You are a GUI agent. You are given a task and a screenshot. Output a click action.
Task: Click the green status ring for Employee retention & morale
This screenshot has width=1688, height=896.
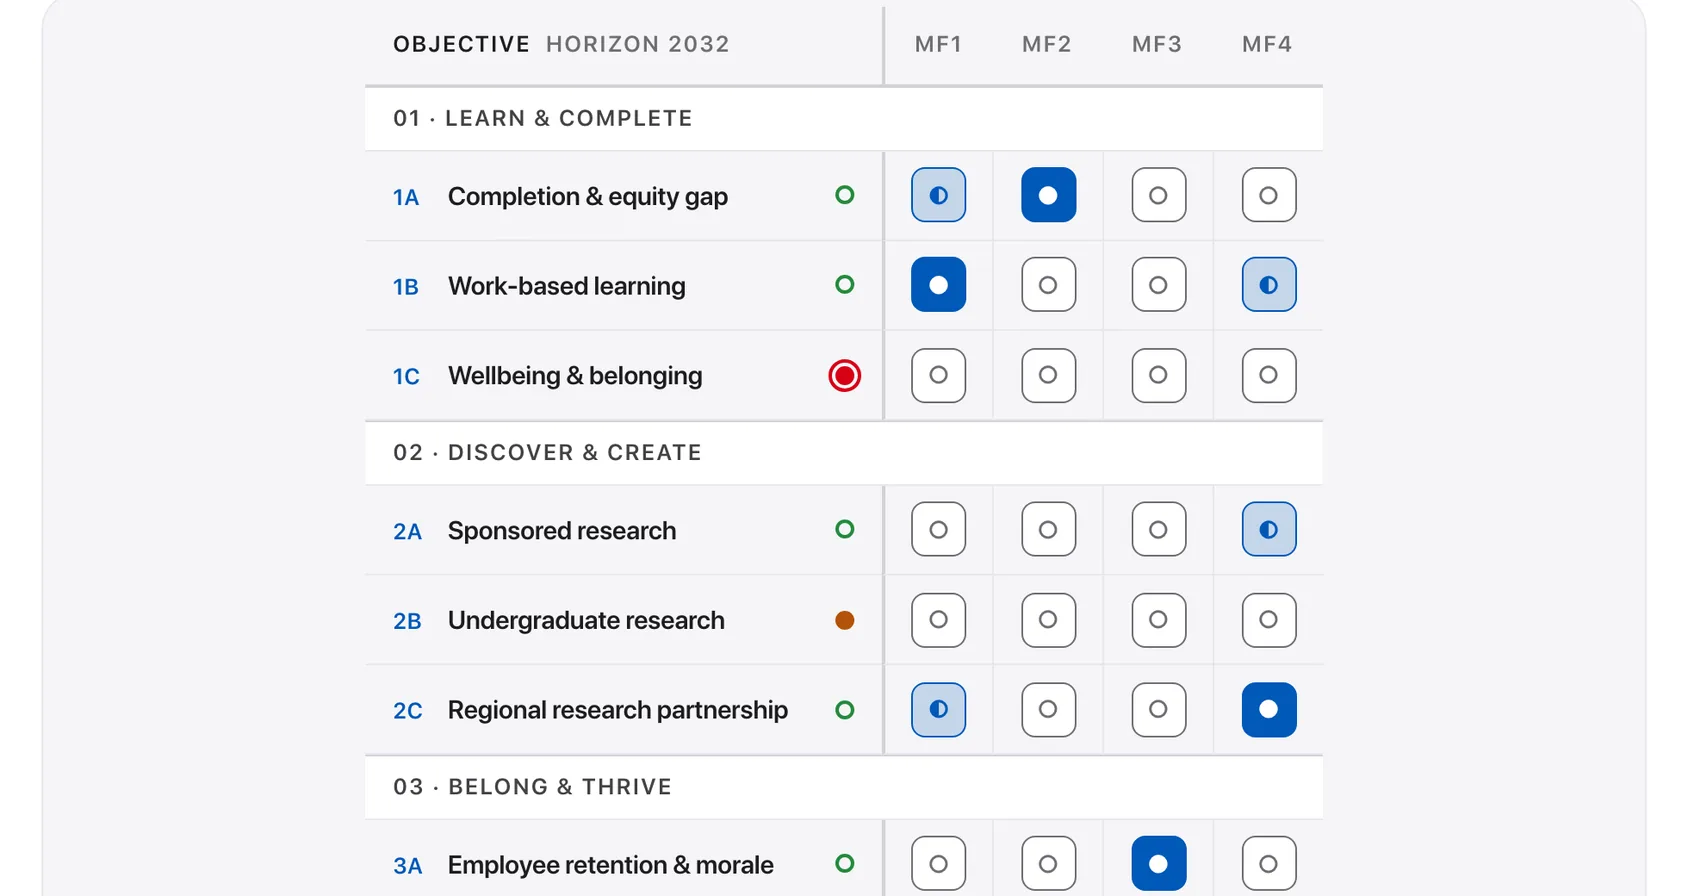[845, 863]
